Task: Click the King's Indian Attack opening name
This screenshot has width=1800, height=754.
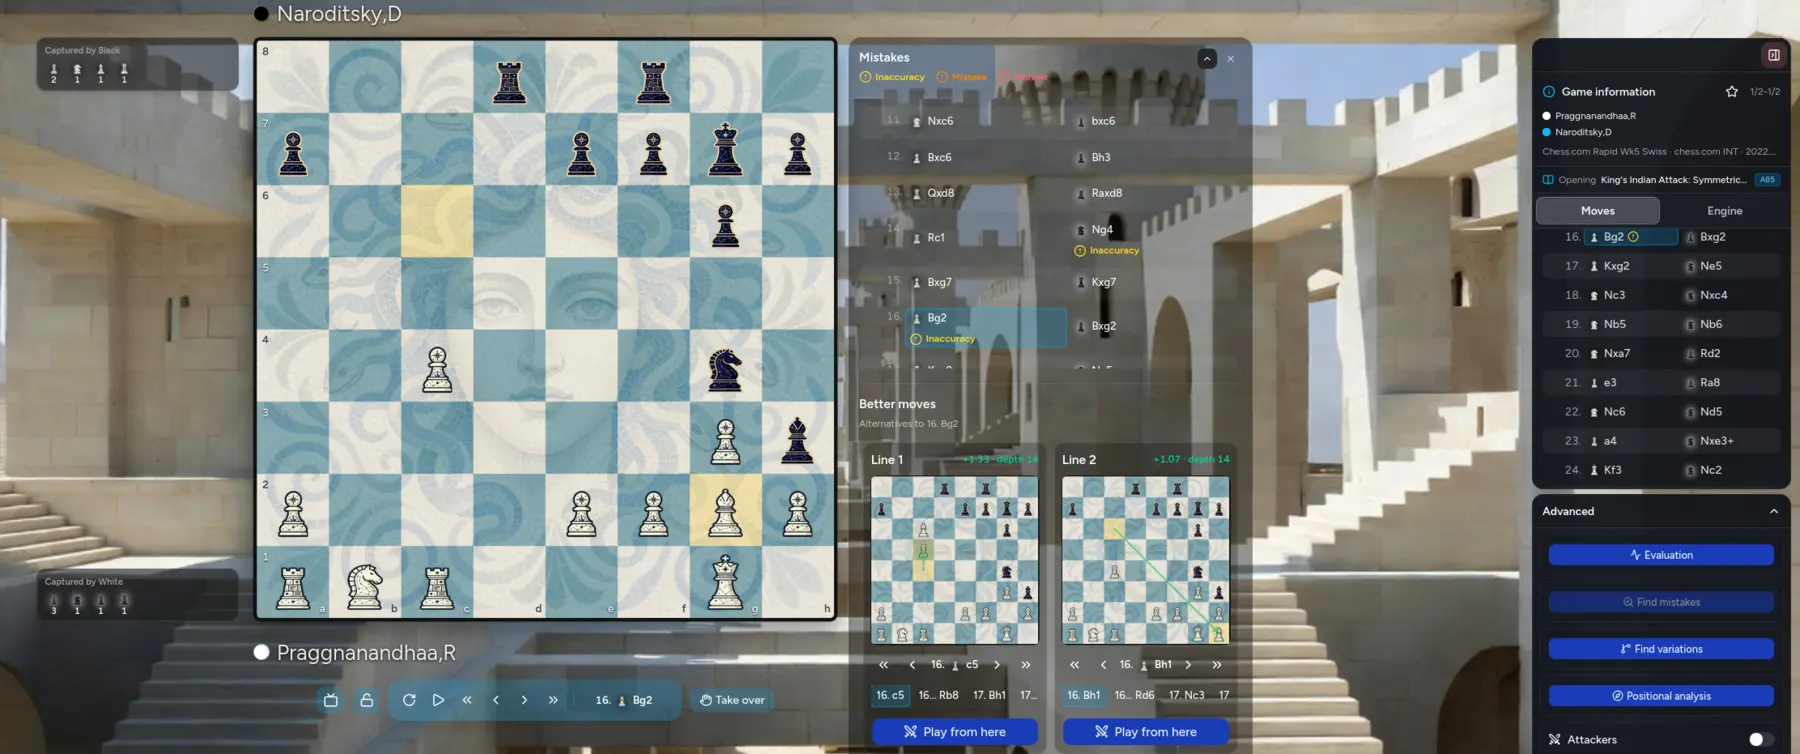Action: [1673, 180]
